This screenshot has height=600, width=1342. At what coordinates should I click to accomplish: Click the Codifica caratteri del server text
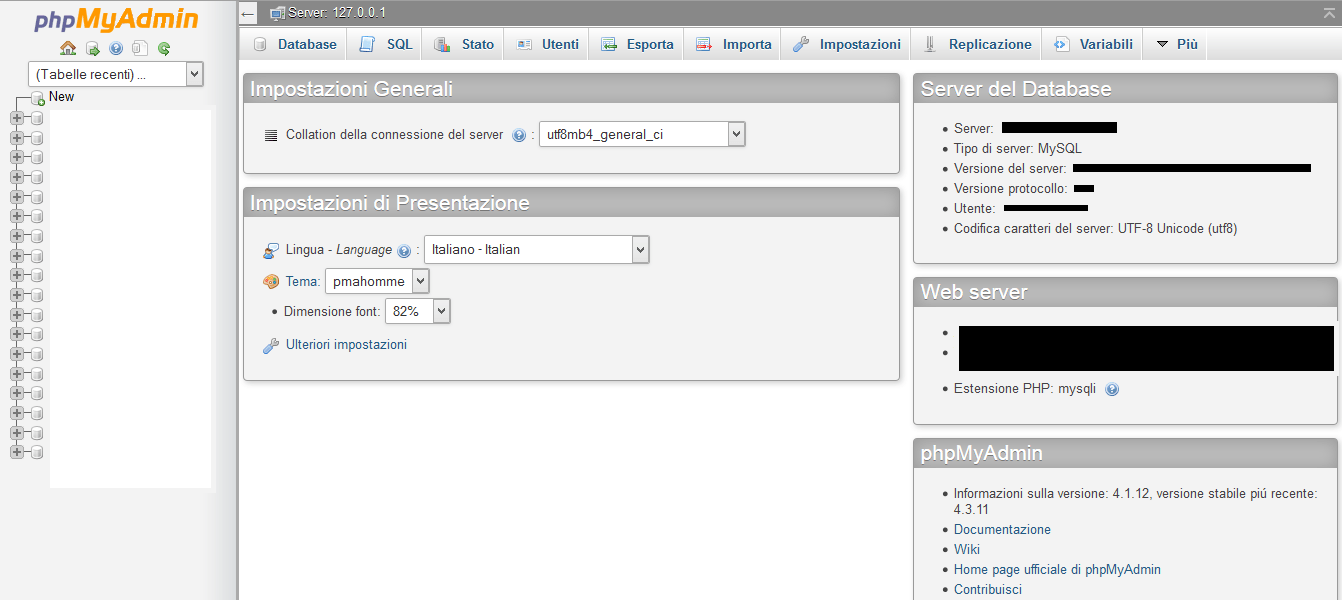point(1095,229)
